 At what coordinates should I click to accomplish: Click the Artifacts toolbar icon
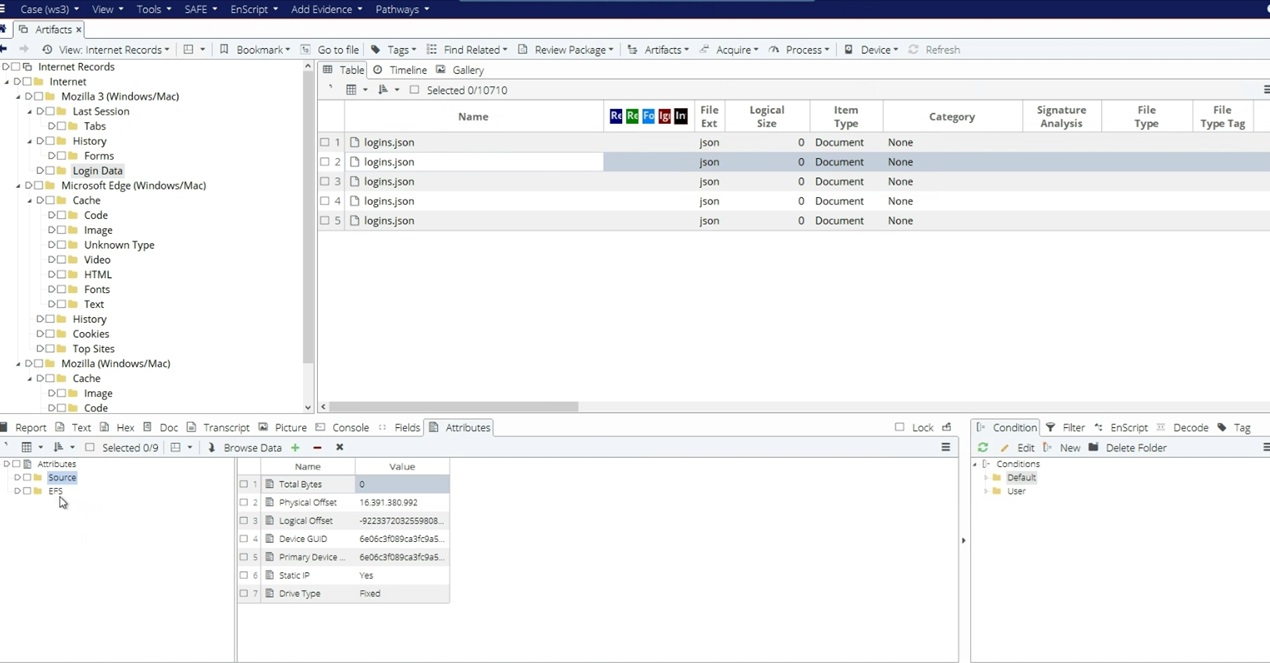tap(633, 50)
